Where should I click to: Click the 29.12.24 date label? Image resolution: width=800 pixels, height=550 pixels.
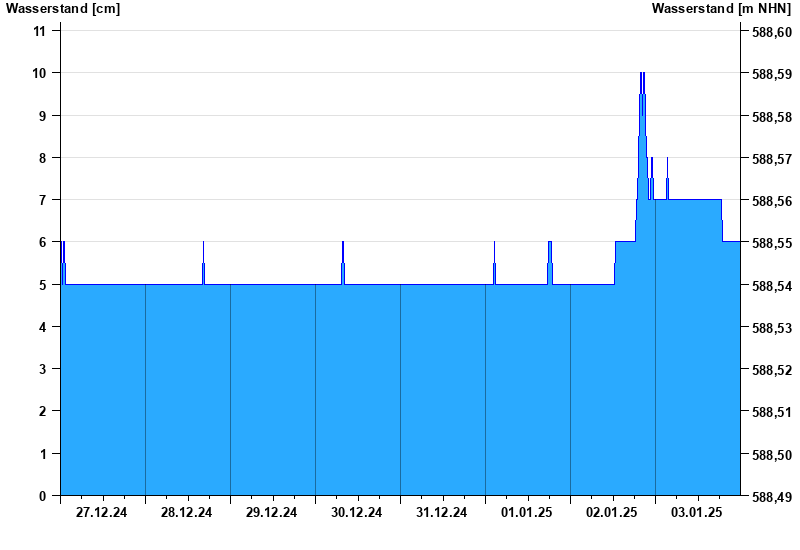pos(271,512)
